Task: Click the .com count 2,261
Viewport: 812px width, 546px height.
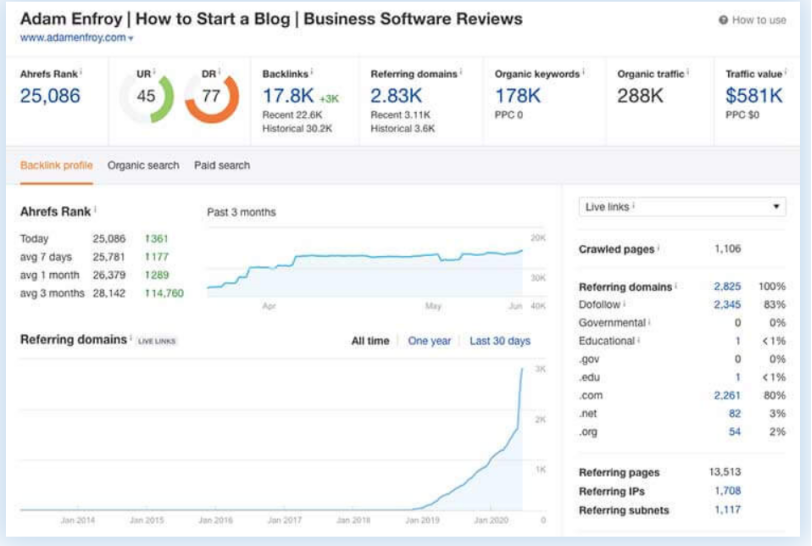Action: point(727,395)
